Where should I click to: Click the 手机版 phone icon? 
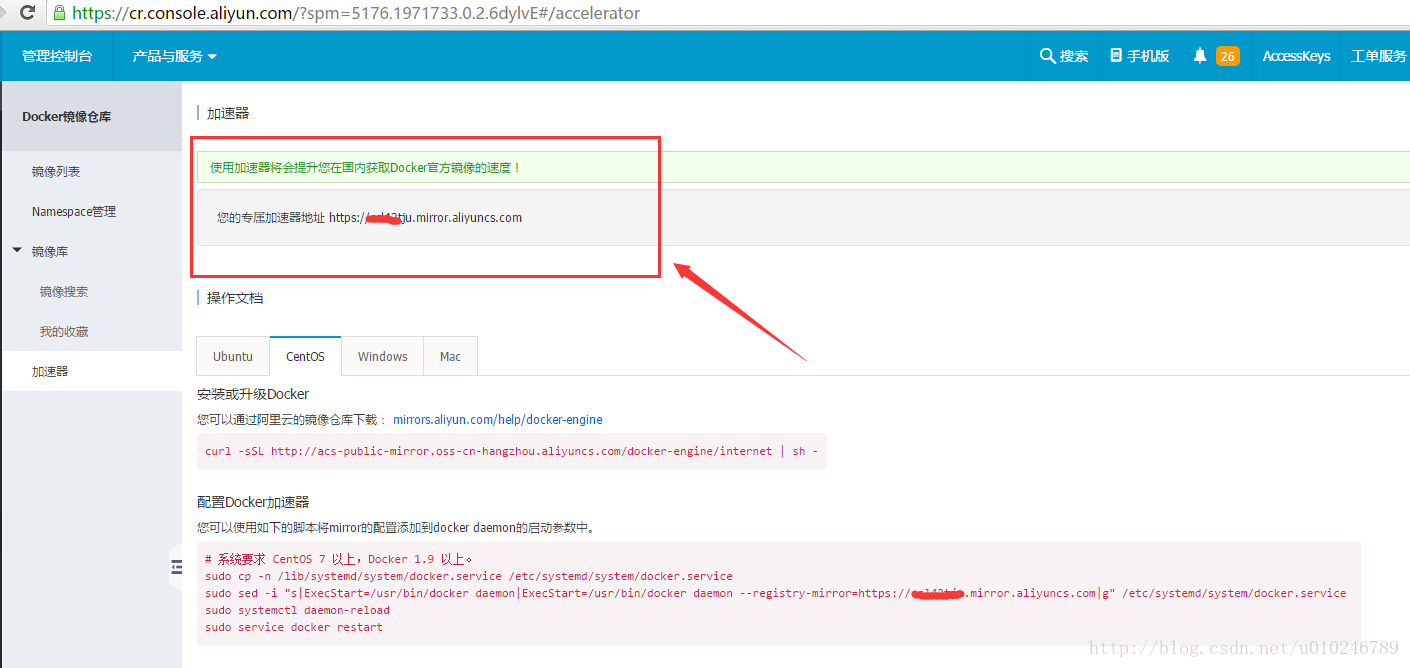pyautogui.click(x=1116, y=56)
